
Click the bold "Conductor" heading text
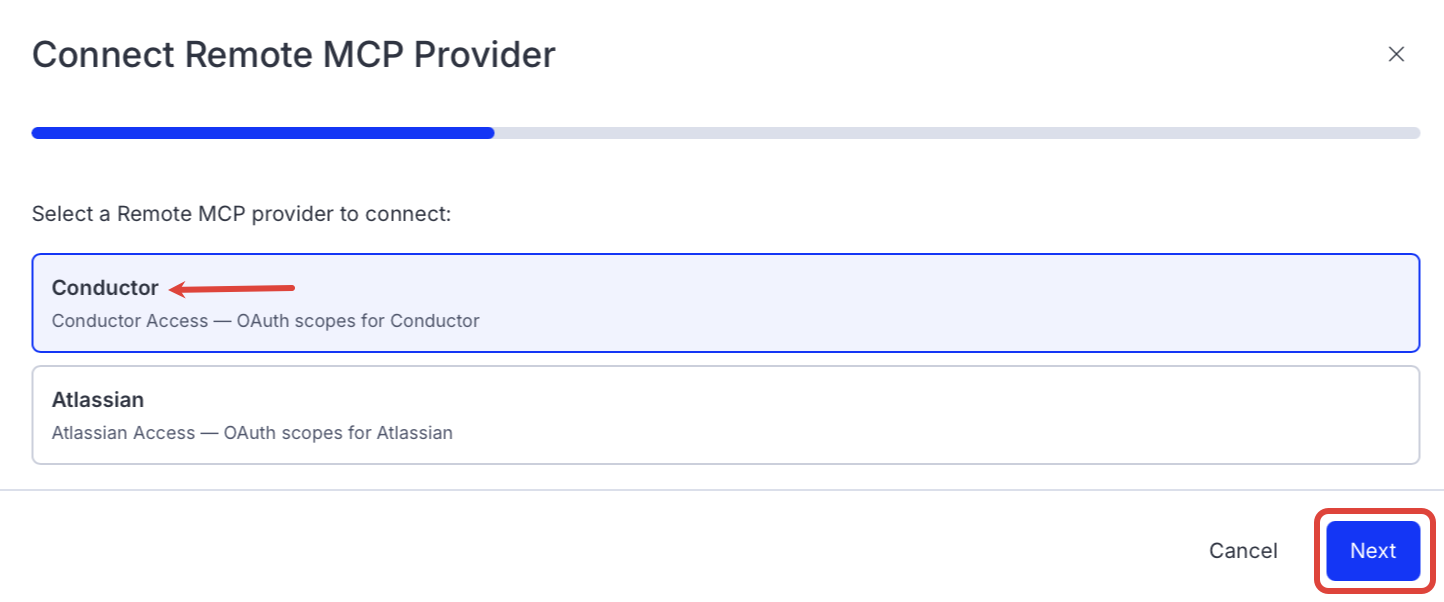coord(105,288)
